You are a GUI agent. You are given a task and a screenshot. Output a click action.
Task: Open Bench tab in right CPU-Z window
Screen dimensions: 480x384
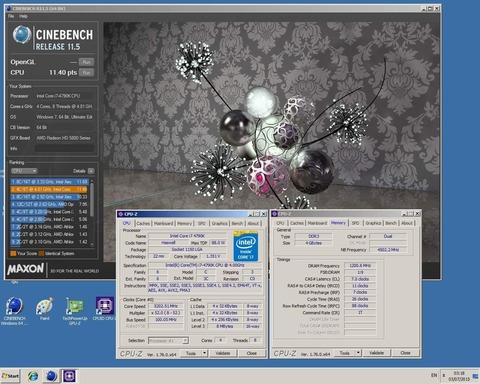pyautogui.click(x=391, y=223)
